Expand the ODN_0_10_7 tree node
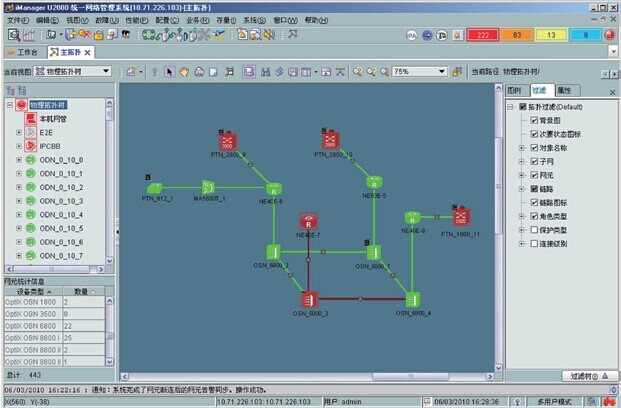The width and height of the screenshot is (621, 408). tap(19, 256)
